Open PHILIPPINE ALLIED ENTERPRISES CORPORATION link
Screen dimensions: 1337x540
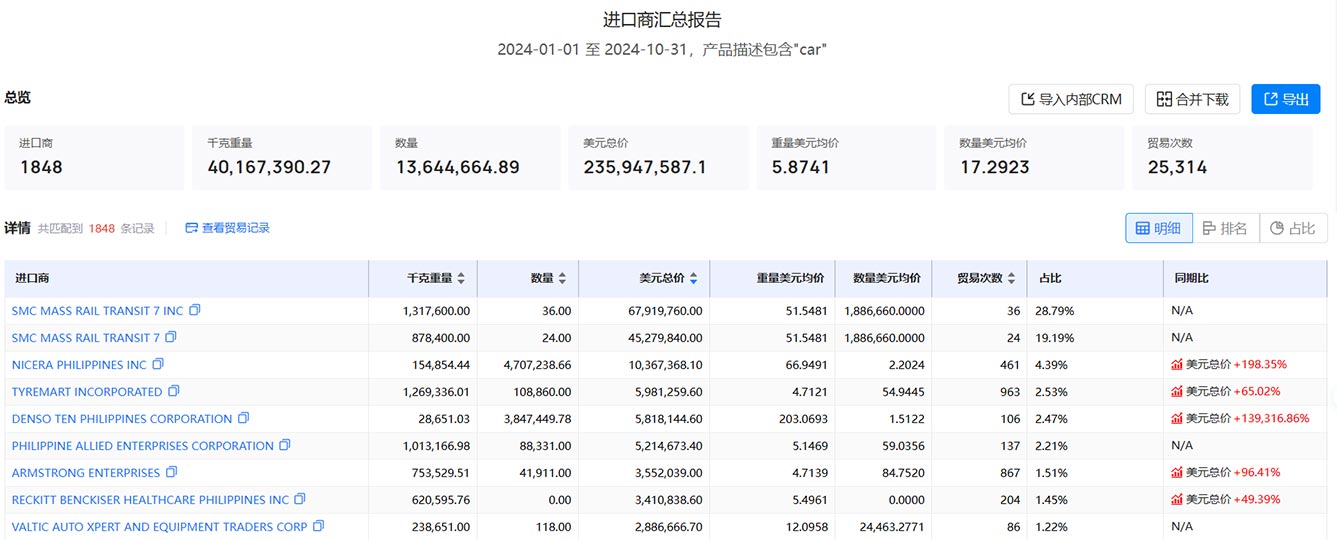tap(143, 446)
